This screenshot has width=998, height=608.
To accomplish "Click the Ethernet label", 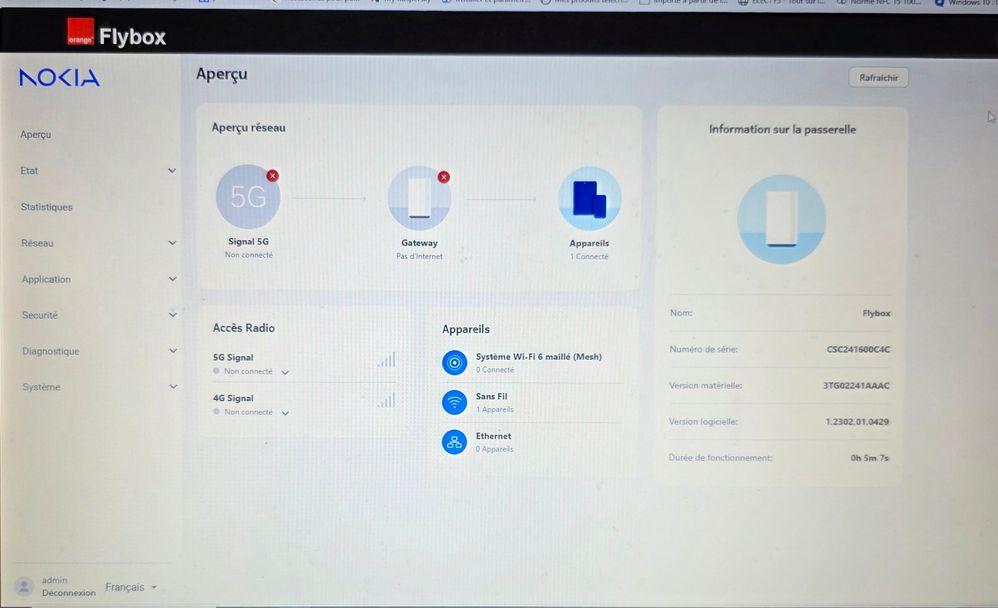I will click(493, 436).
